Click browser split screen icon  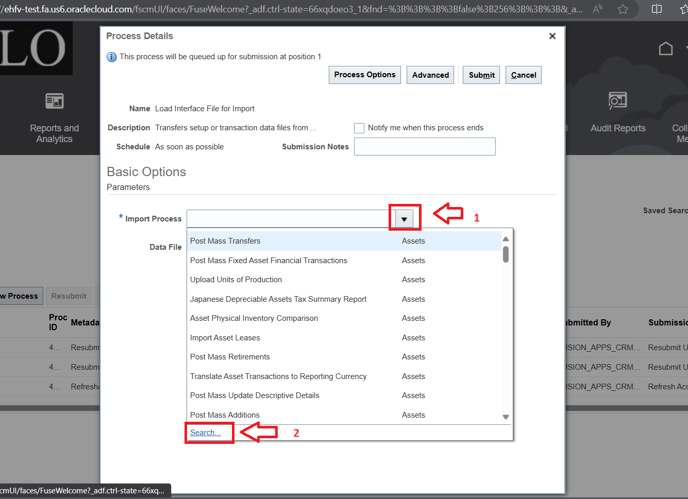pyautogui.click(x=657, y=9)
